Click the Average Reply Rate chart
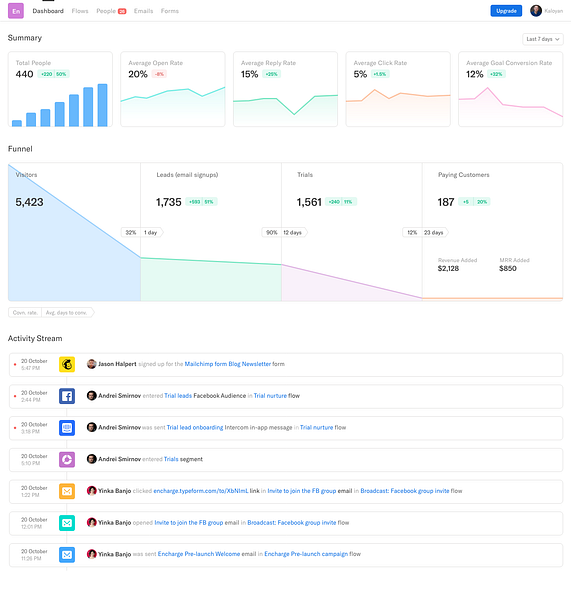 [x=286, y=109]
